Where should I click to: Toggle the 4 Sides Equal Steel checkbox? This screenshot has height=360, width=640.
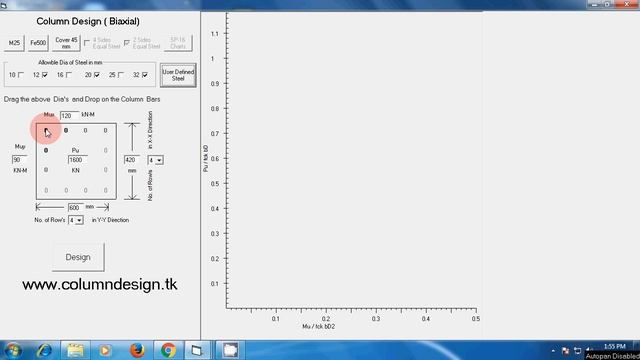(87, 42)
